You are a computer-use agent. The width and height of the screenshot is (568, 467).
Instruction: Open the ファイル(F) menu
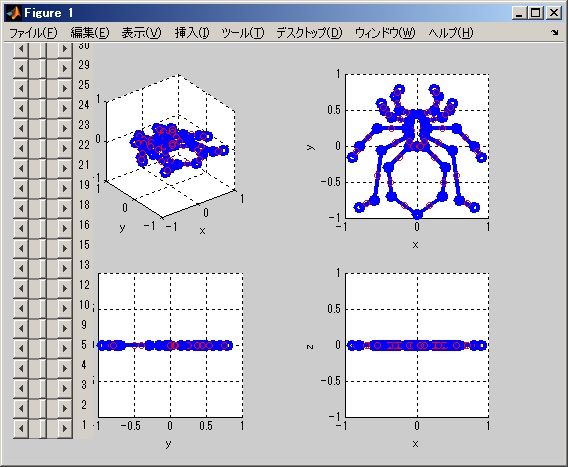pyautogui.click(x=33, y=33)
